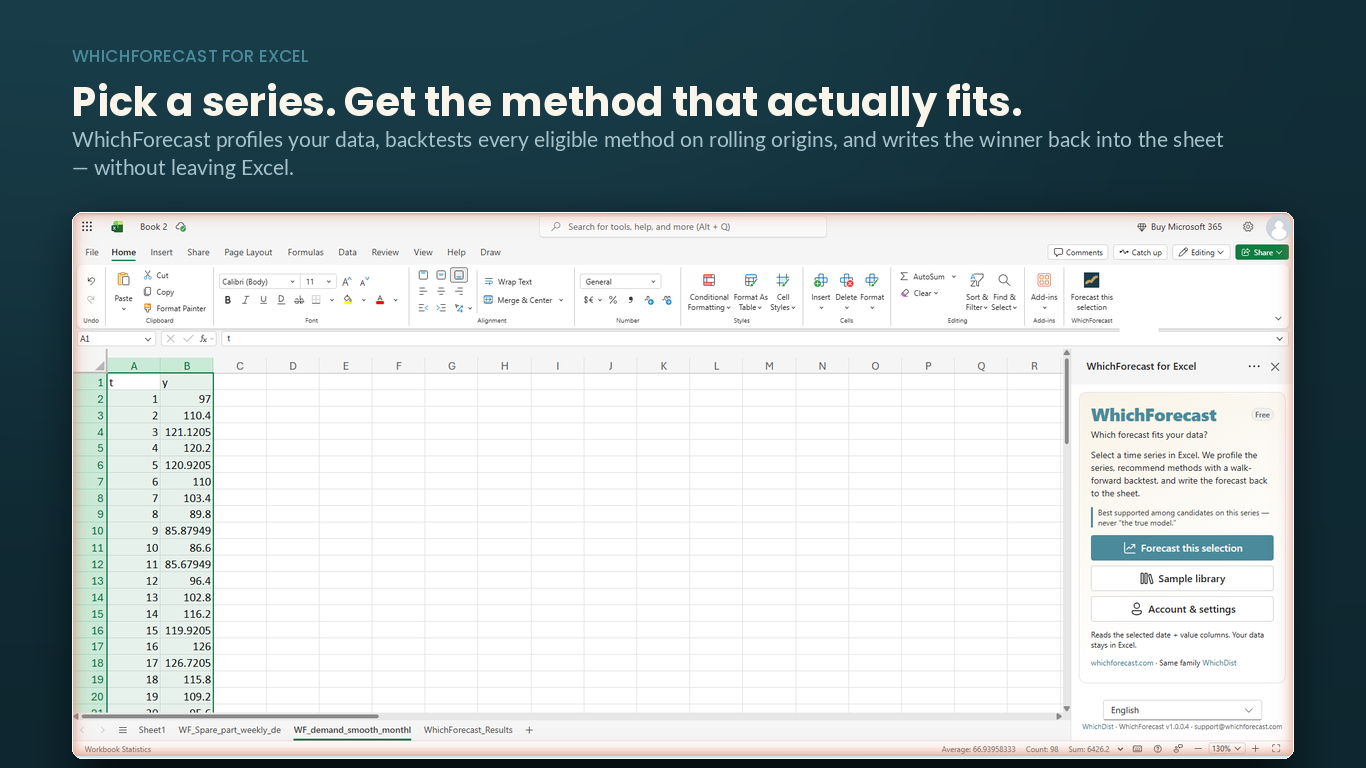The image size is (1366, 768).
Task: Click the Insert cells icon
Action: 821,281
